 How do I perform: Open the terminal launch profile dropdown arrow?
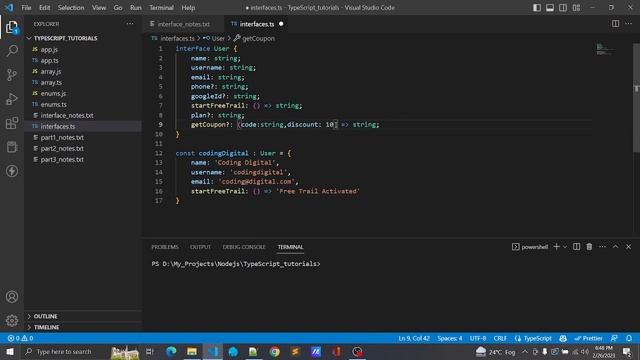(x=565, y=247)
